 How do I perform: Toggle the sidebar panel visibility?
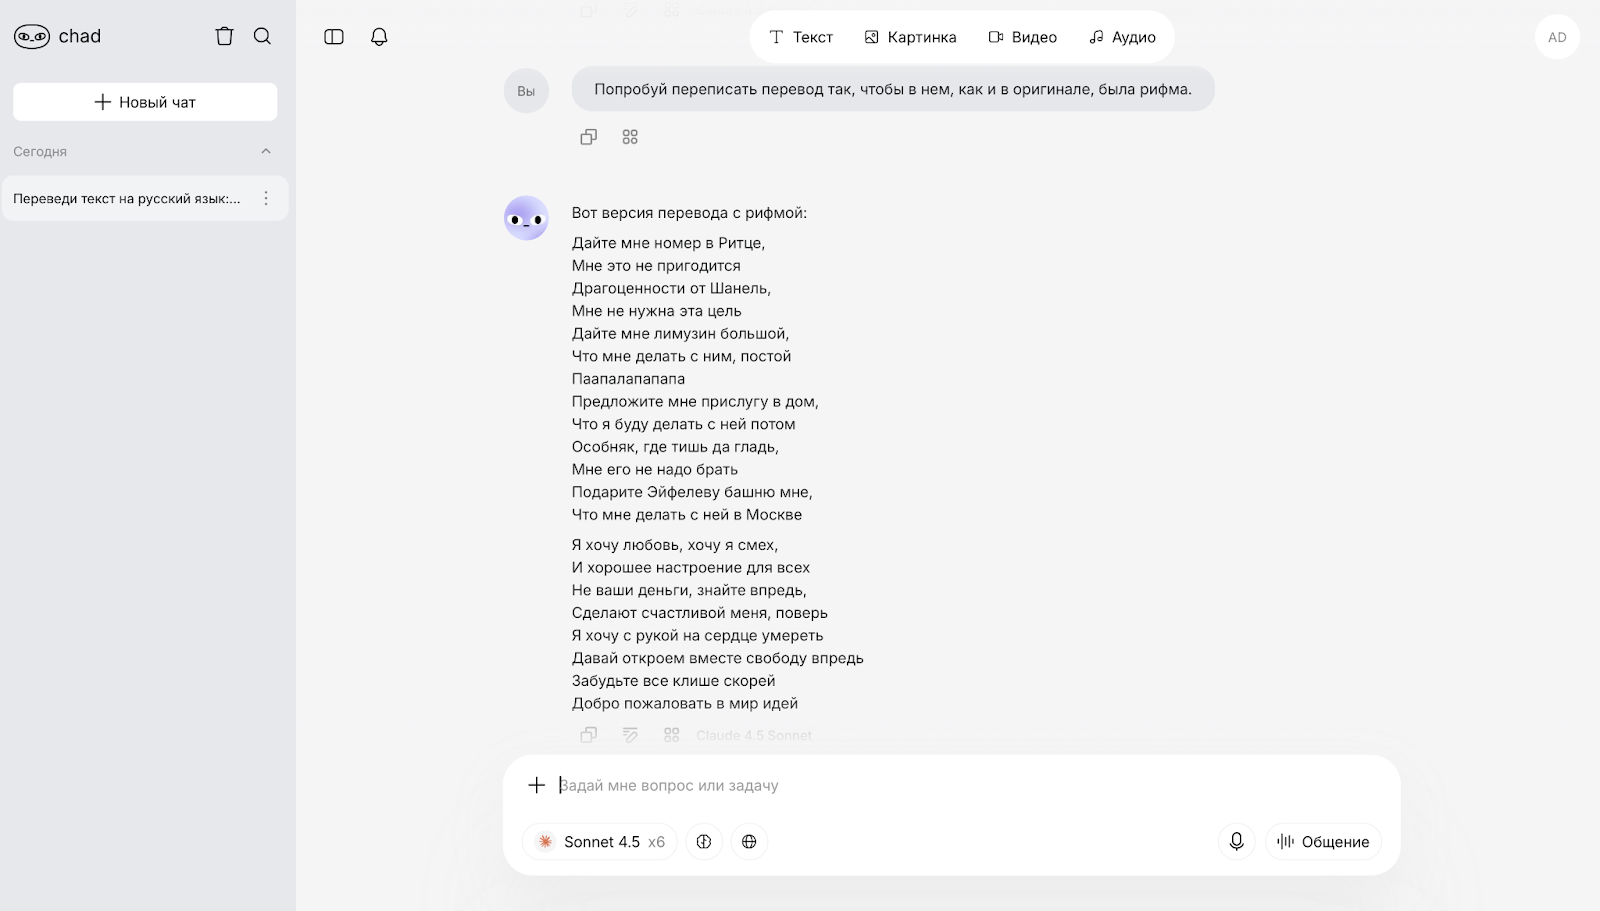click(334, 37)
